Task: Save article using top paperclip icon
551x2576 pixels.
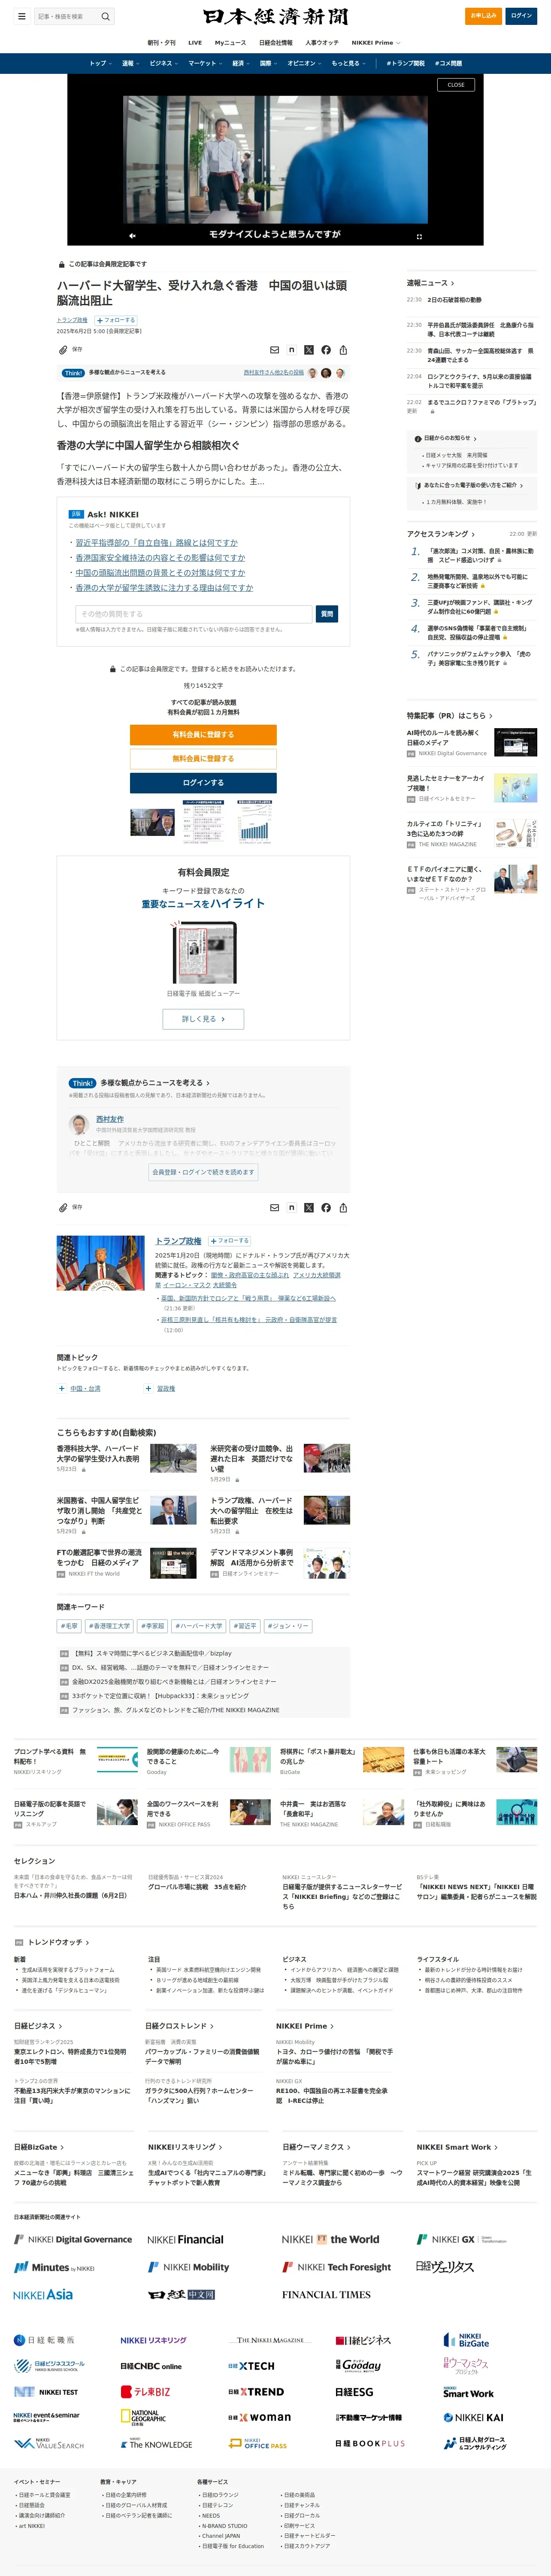Action: click(x=63, y=350)
